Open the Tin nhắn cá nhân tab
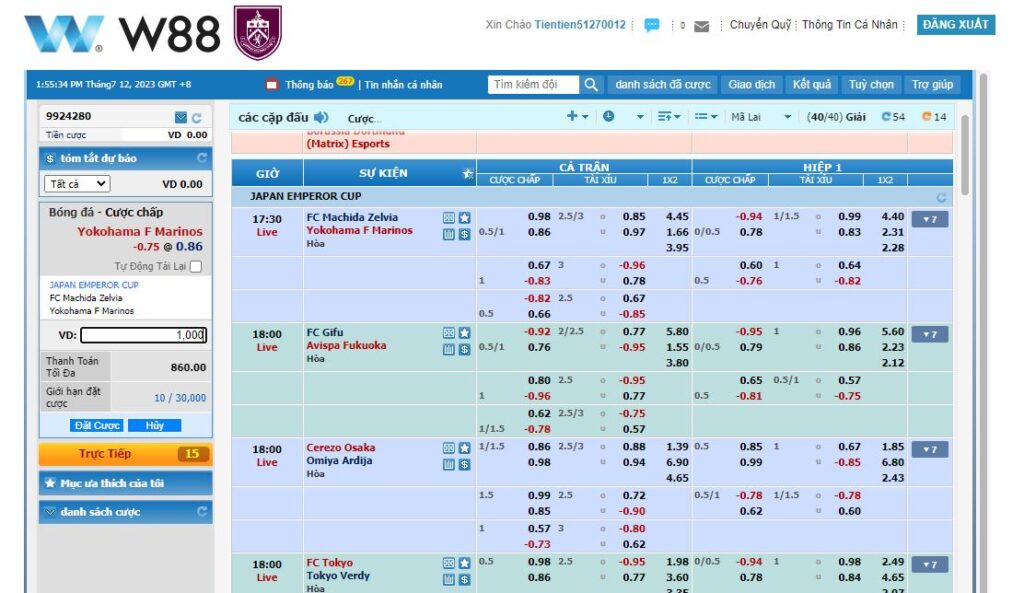The image size is (1024, 593). 403,85
